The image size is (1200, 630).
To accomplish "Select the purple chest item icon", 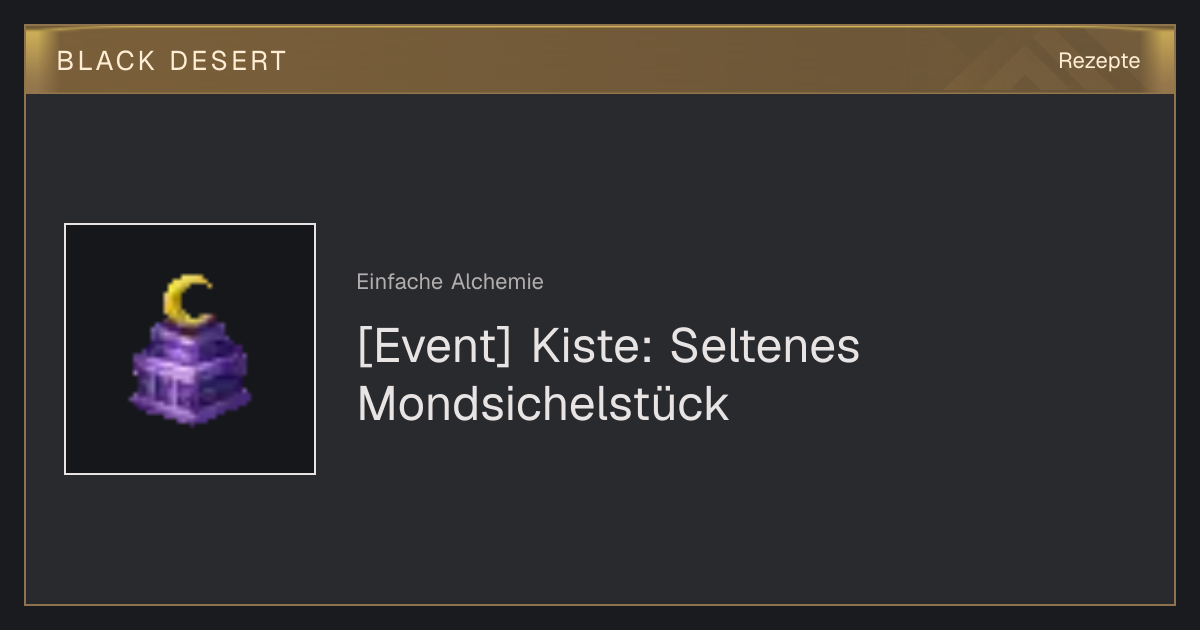I will click(x=190, y=349).
